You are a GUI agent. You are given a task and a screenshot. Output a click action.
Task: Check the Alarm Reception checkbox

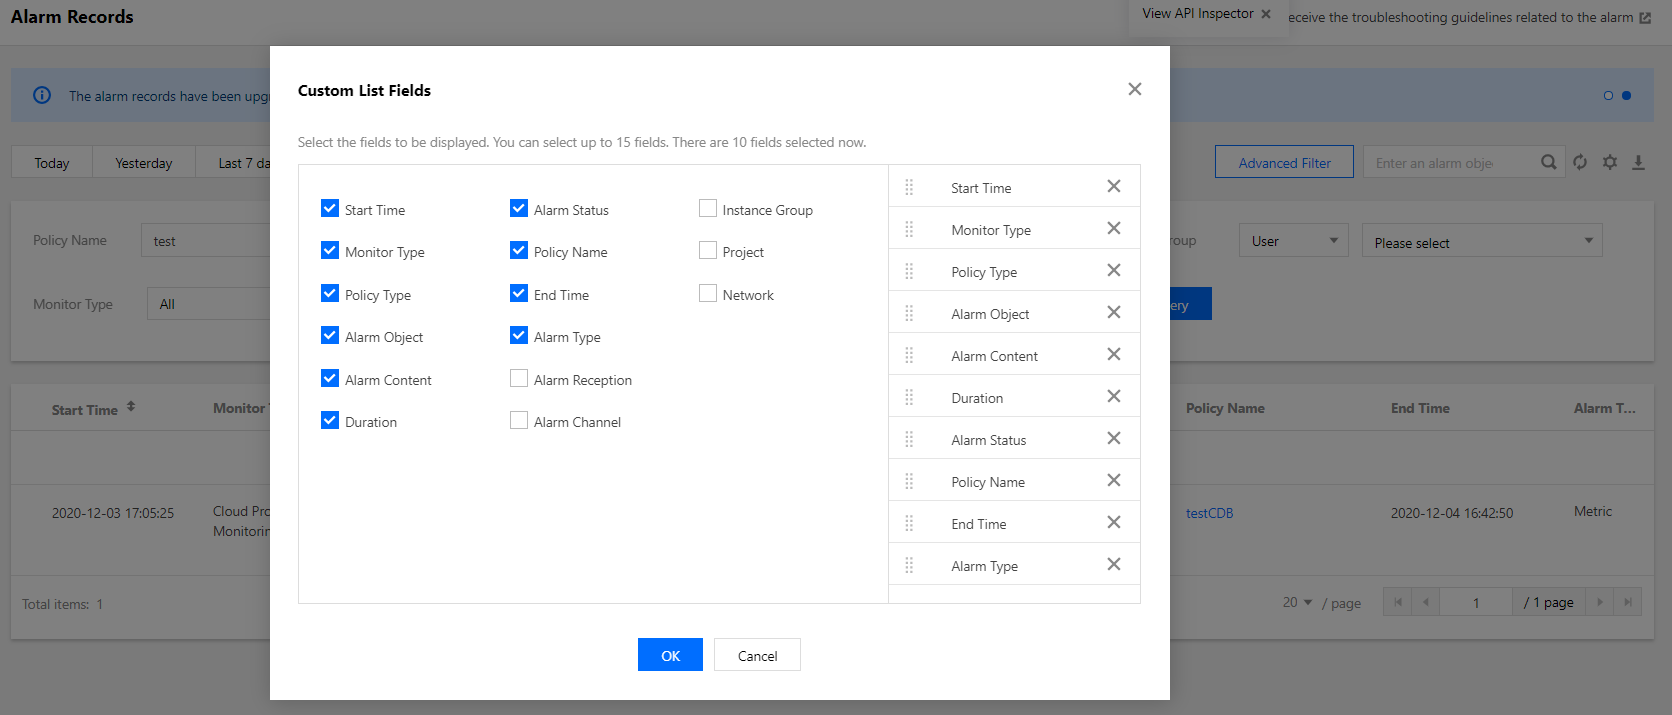click(x=519, y=379)
